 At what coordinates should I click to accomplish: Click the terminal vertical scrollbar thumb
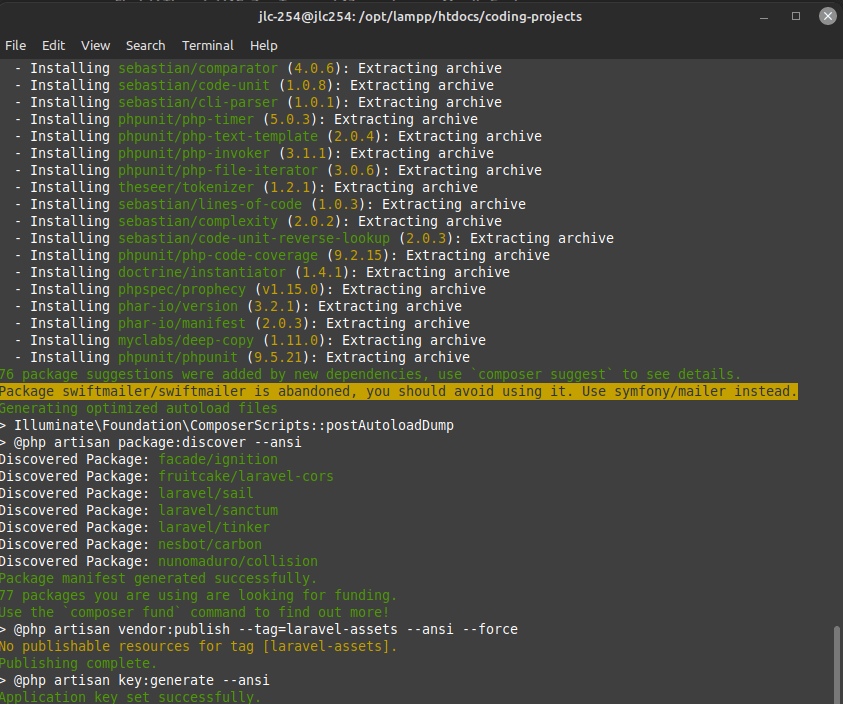pos(837,664)
